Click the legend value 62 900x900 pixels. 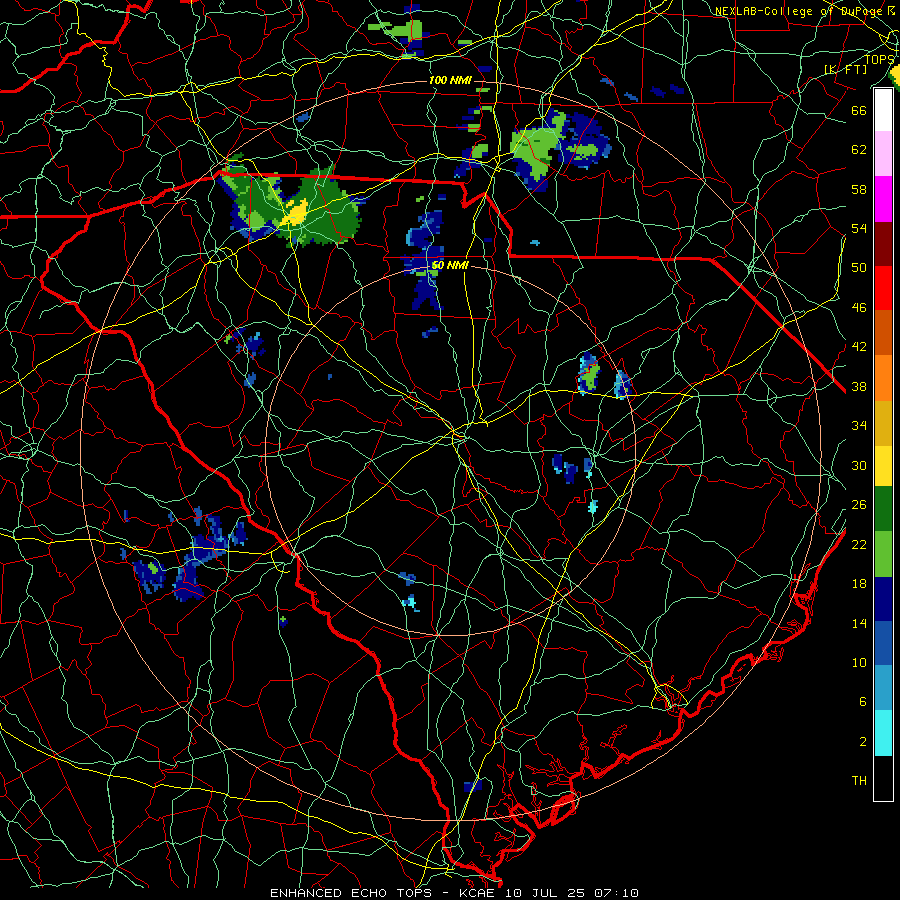(x=859, y=149)
